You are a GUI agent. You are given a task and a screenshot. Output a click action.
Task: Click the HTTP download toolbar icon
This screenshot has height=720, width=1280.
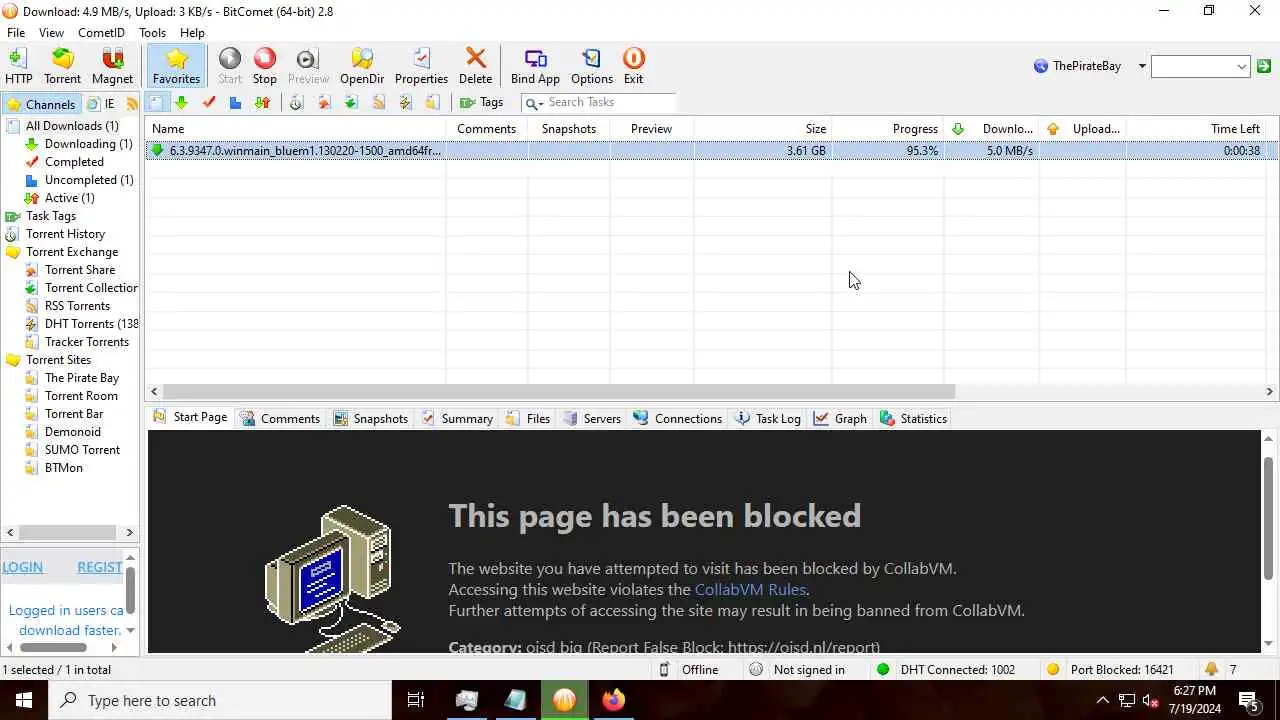point(18,66)
